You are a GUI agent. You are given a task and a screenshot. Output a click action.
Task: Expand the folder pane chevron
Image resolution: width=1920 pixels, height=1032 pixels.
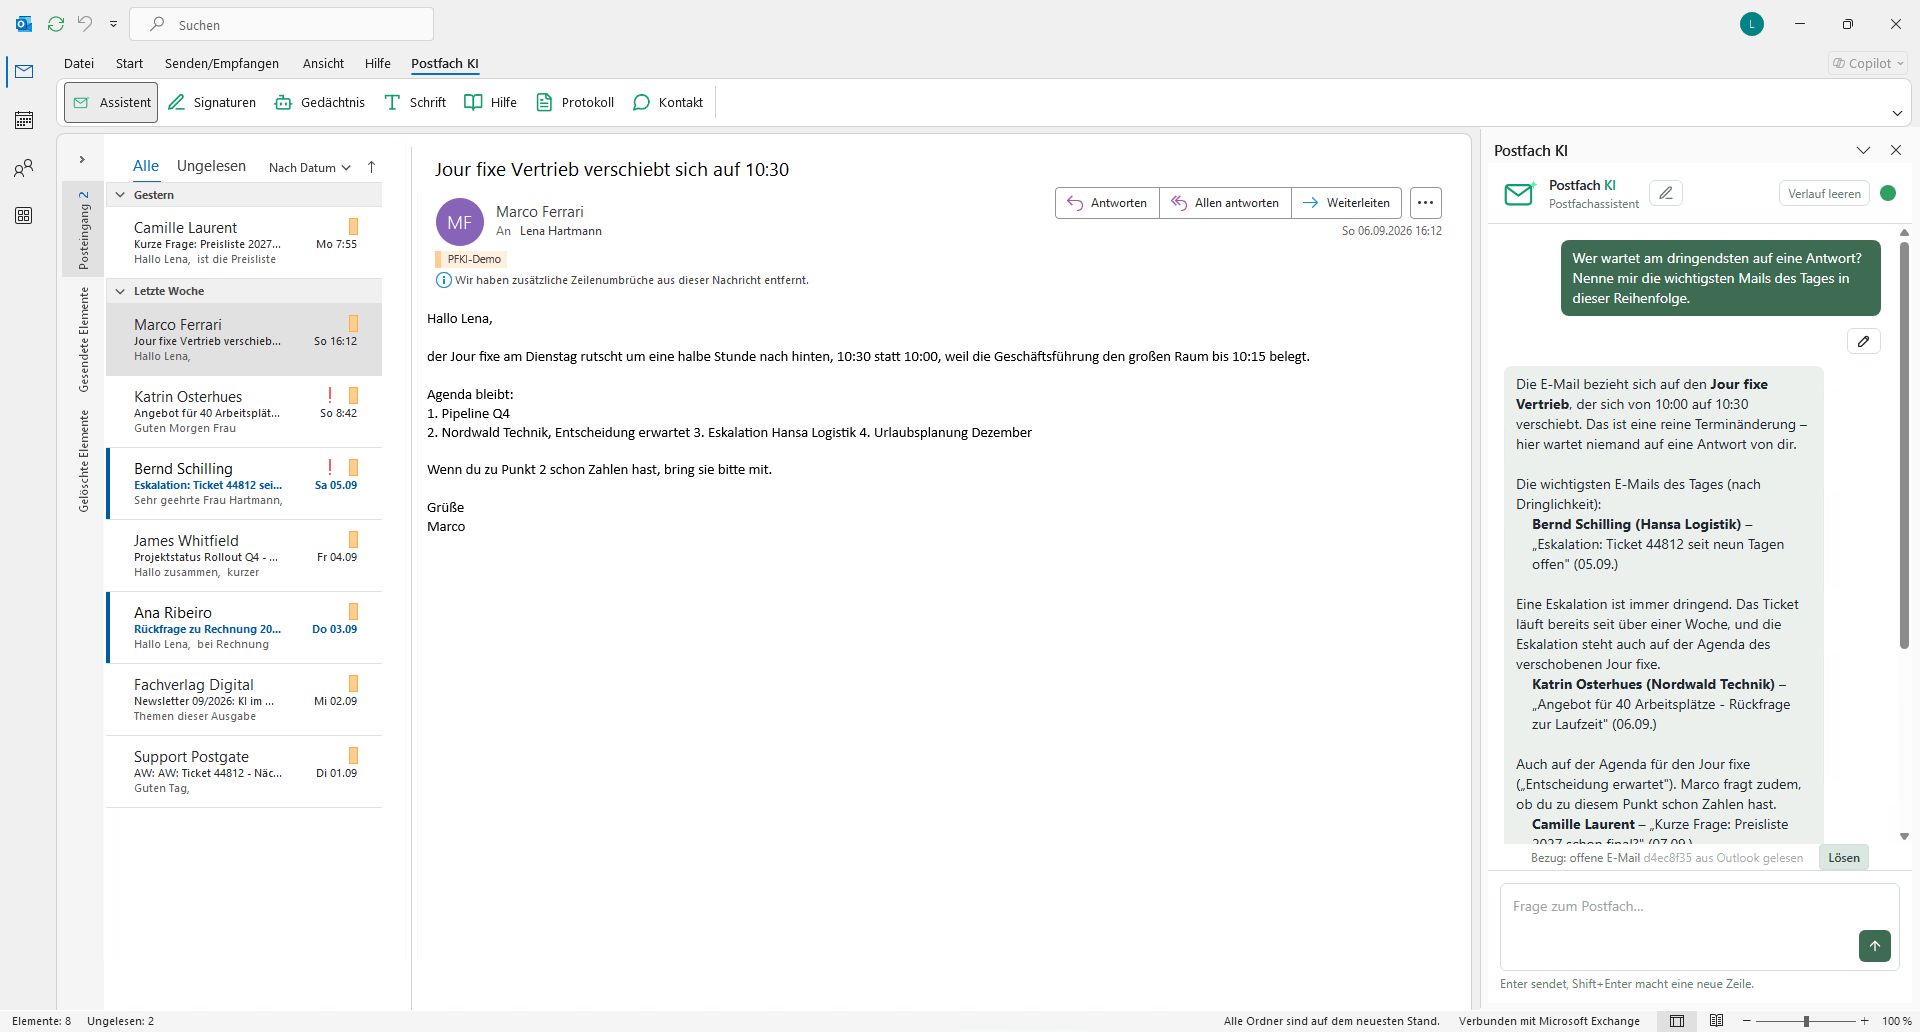coord(82,159)
